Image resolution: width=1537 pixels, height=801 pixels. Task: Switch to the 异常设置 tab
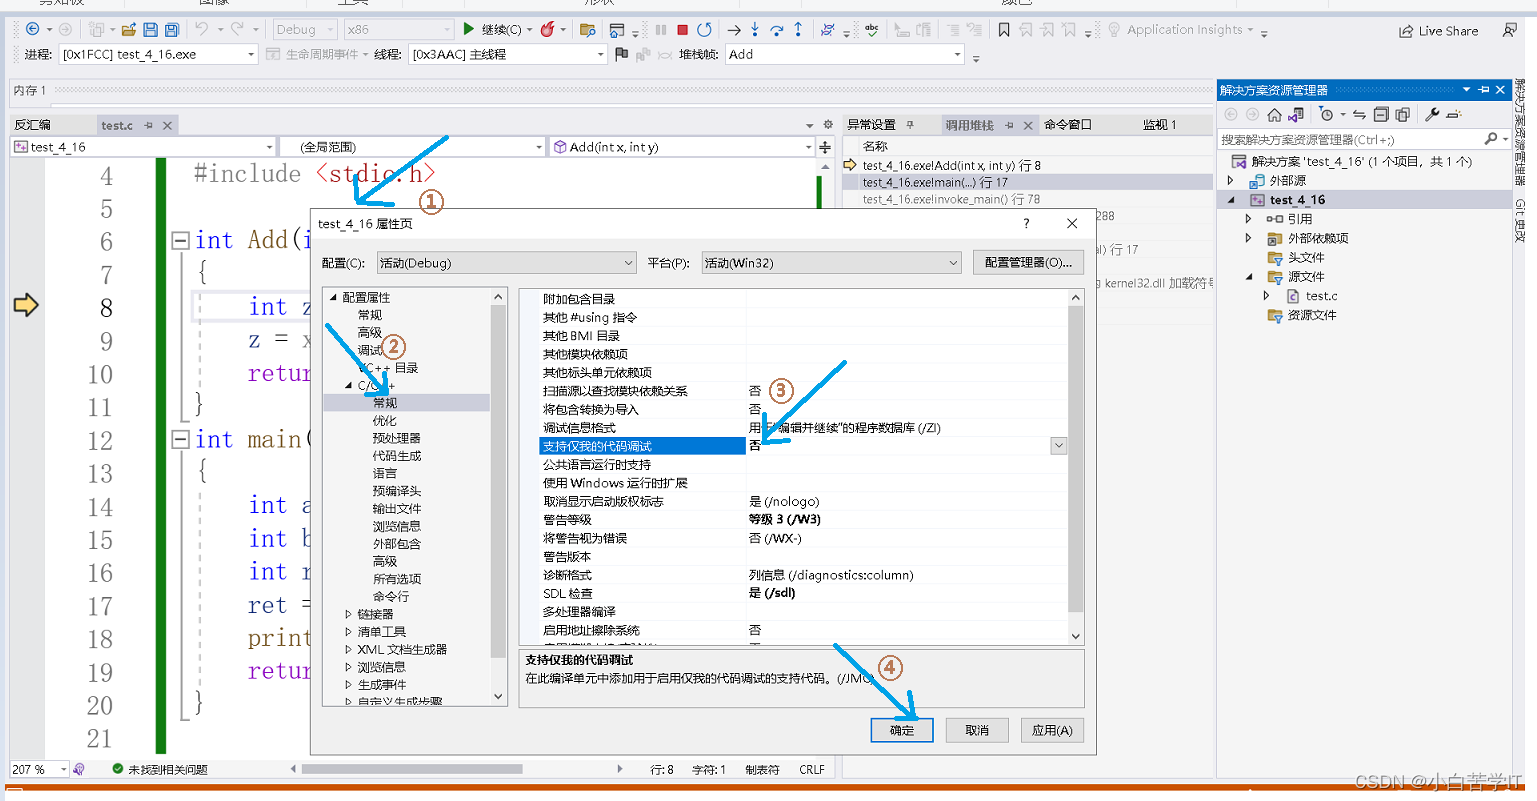coord(871,125)
